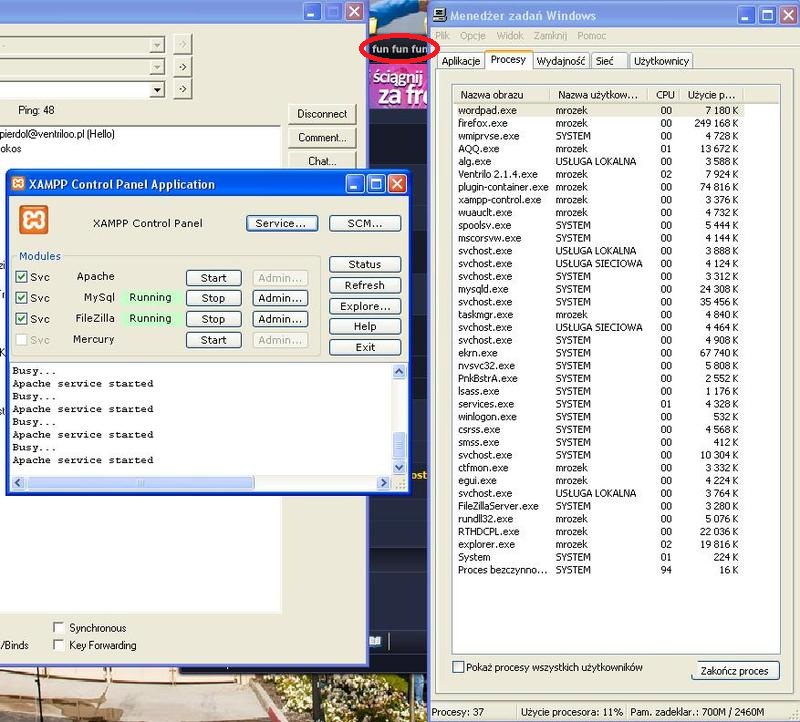The image size is (800, 722).
Task: Switch to the Sieć tab
Action: 609,61
